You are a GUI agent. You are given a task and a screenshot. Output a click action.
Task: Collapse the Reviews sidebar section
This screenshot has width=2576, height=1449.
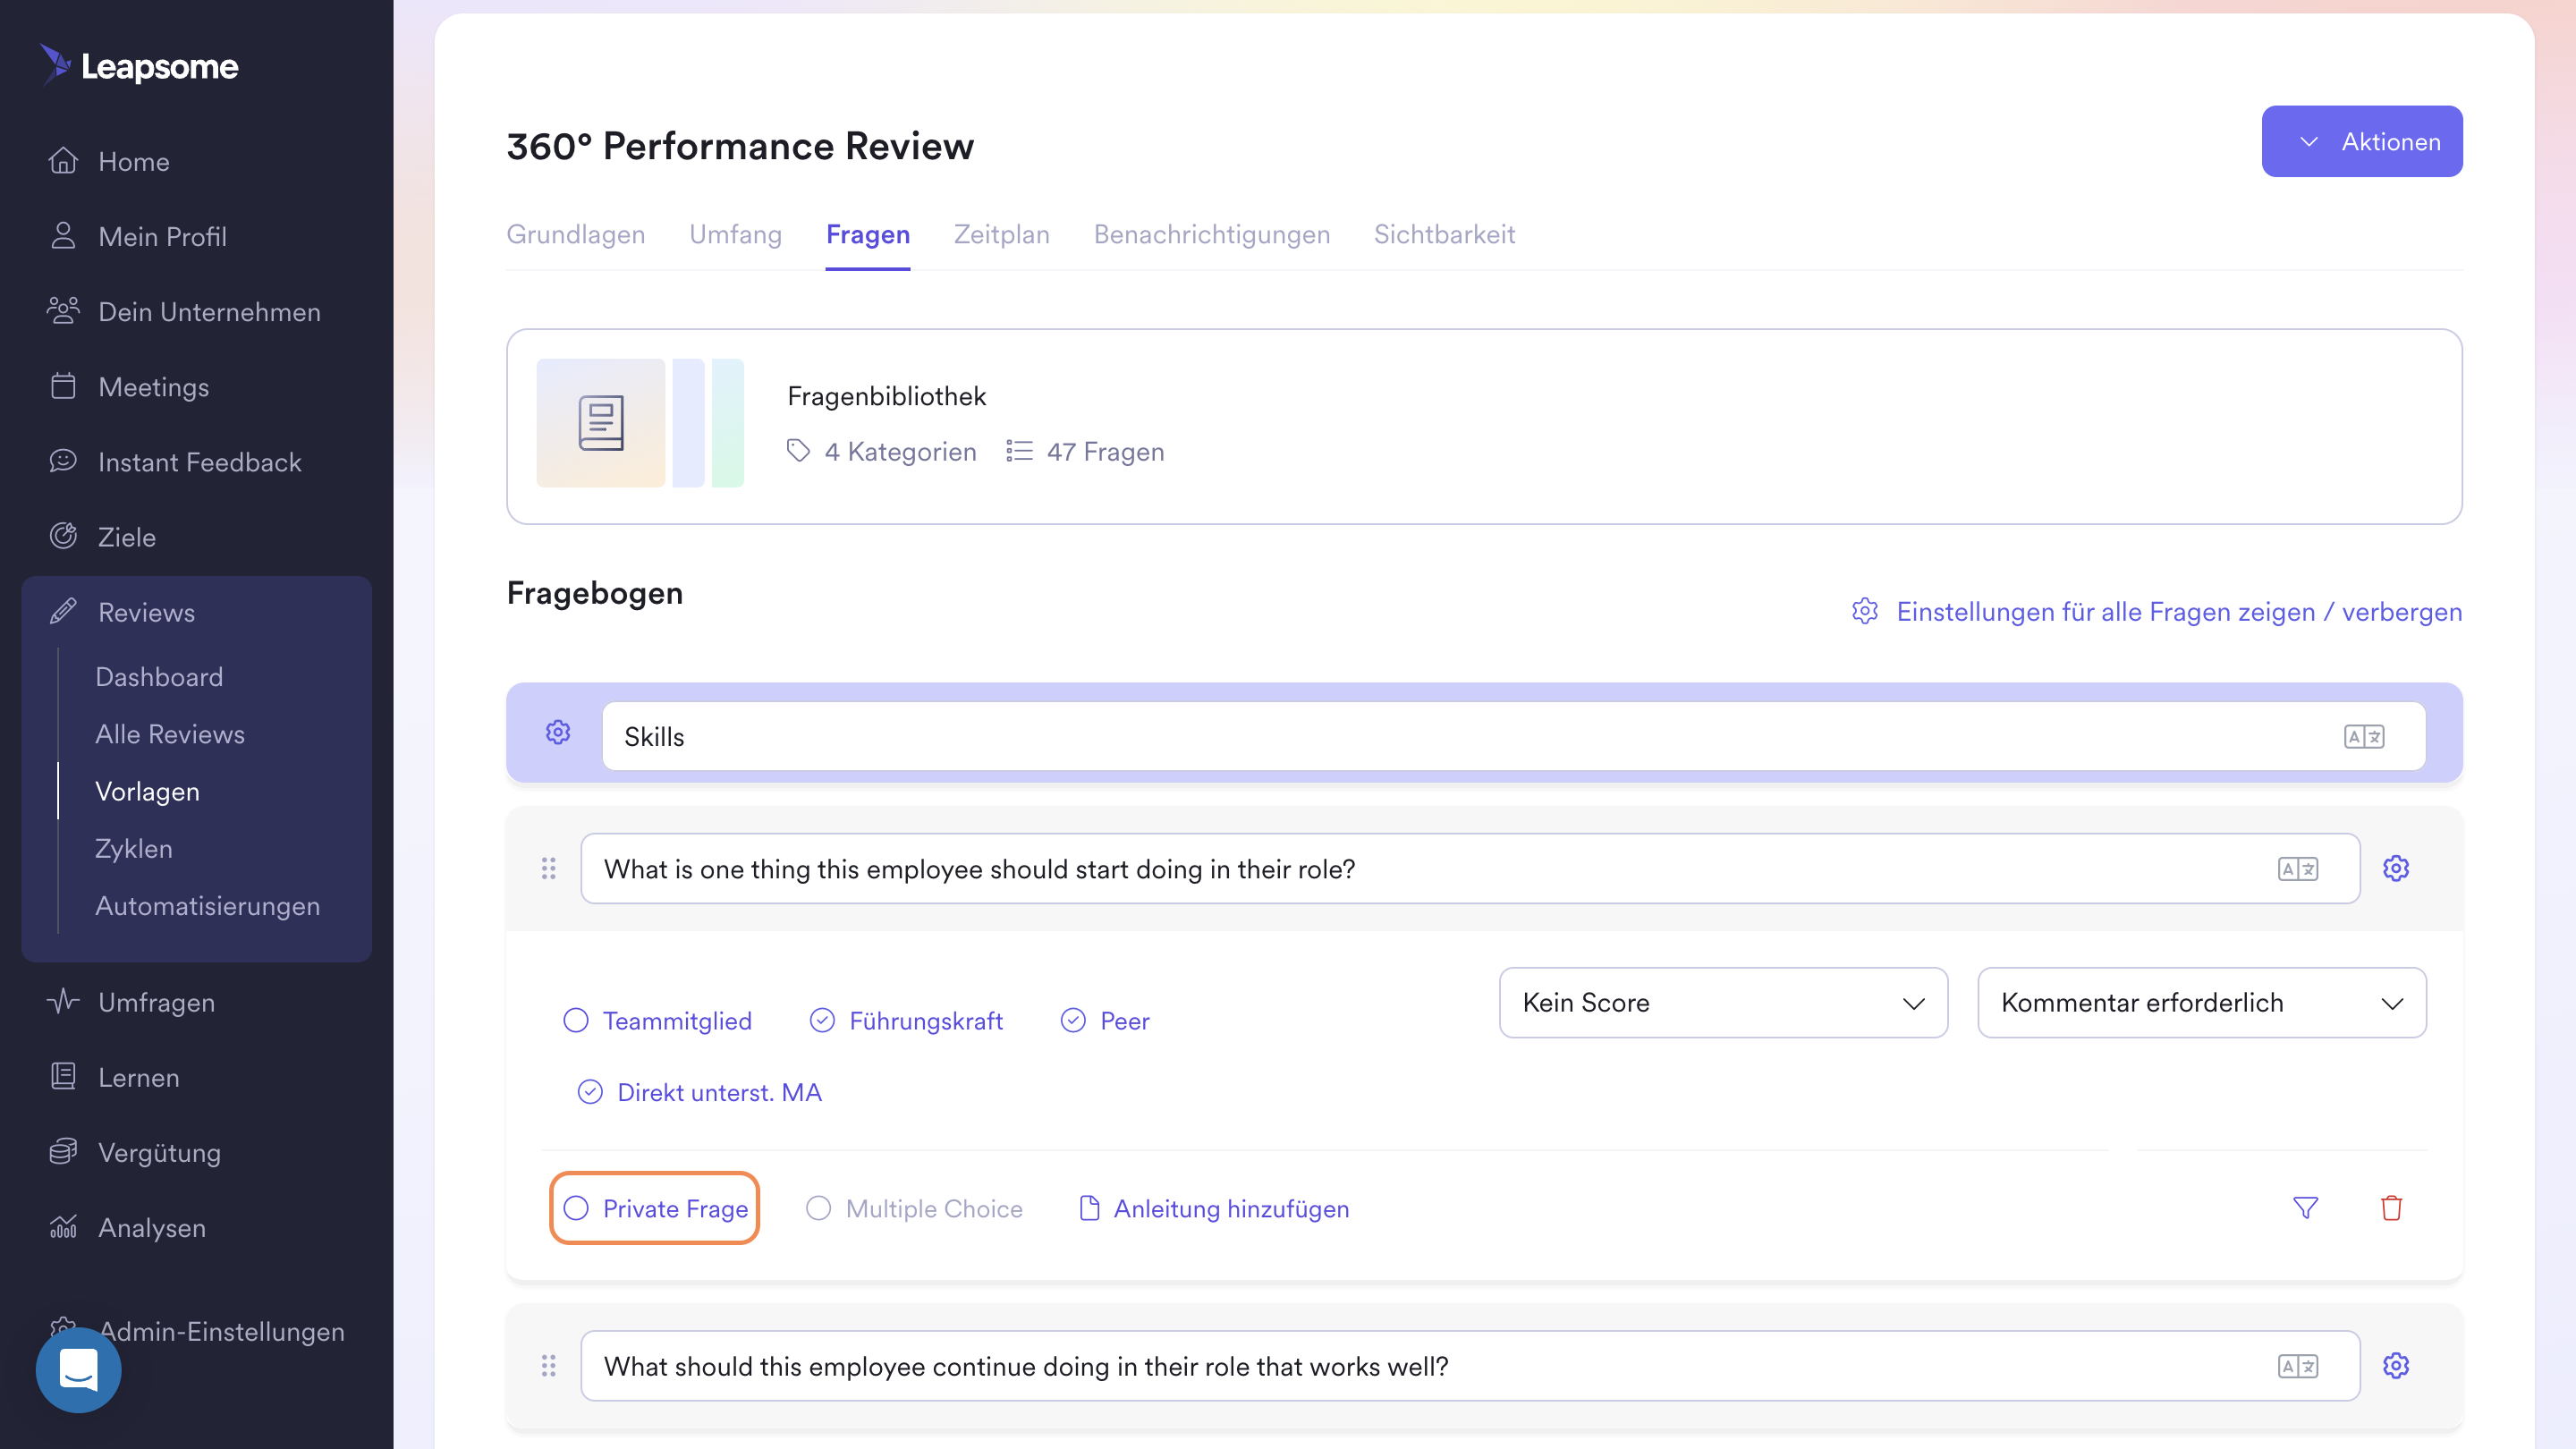(197, 611)
